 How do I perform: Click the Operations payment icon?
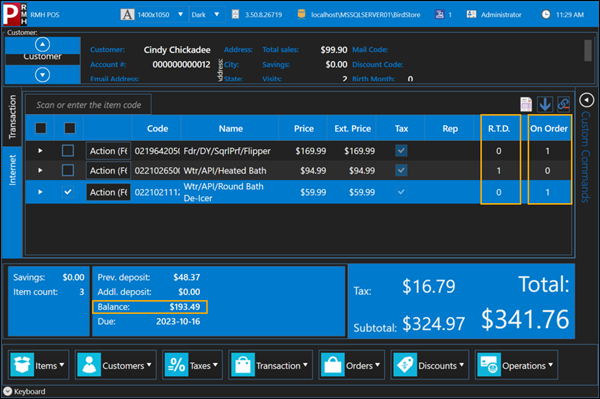click(489, 365)
